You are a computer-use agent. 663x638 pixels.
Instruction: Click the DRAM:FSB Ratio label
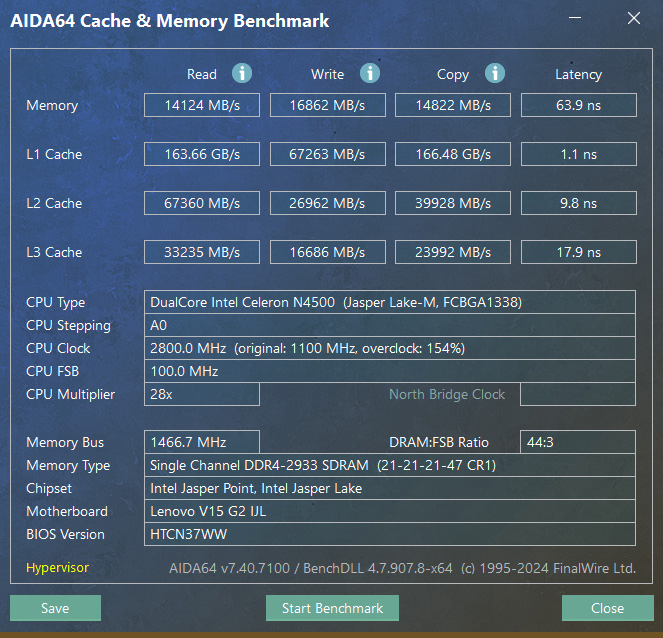point(439,442)
